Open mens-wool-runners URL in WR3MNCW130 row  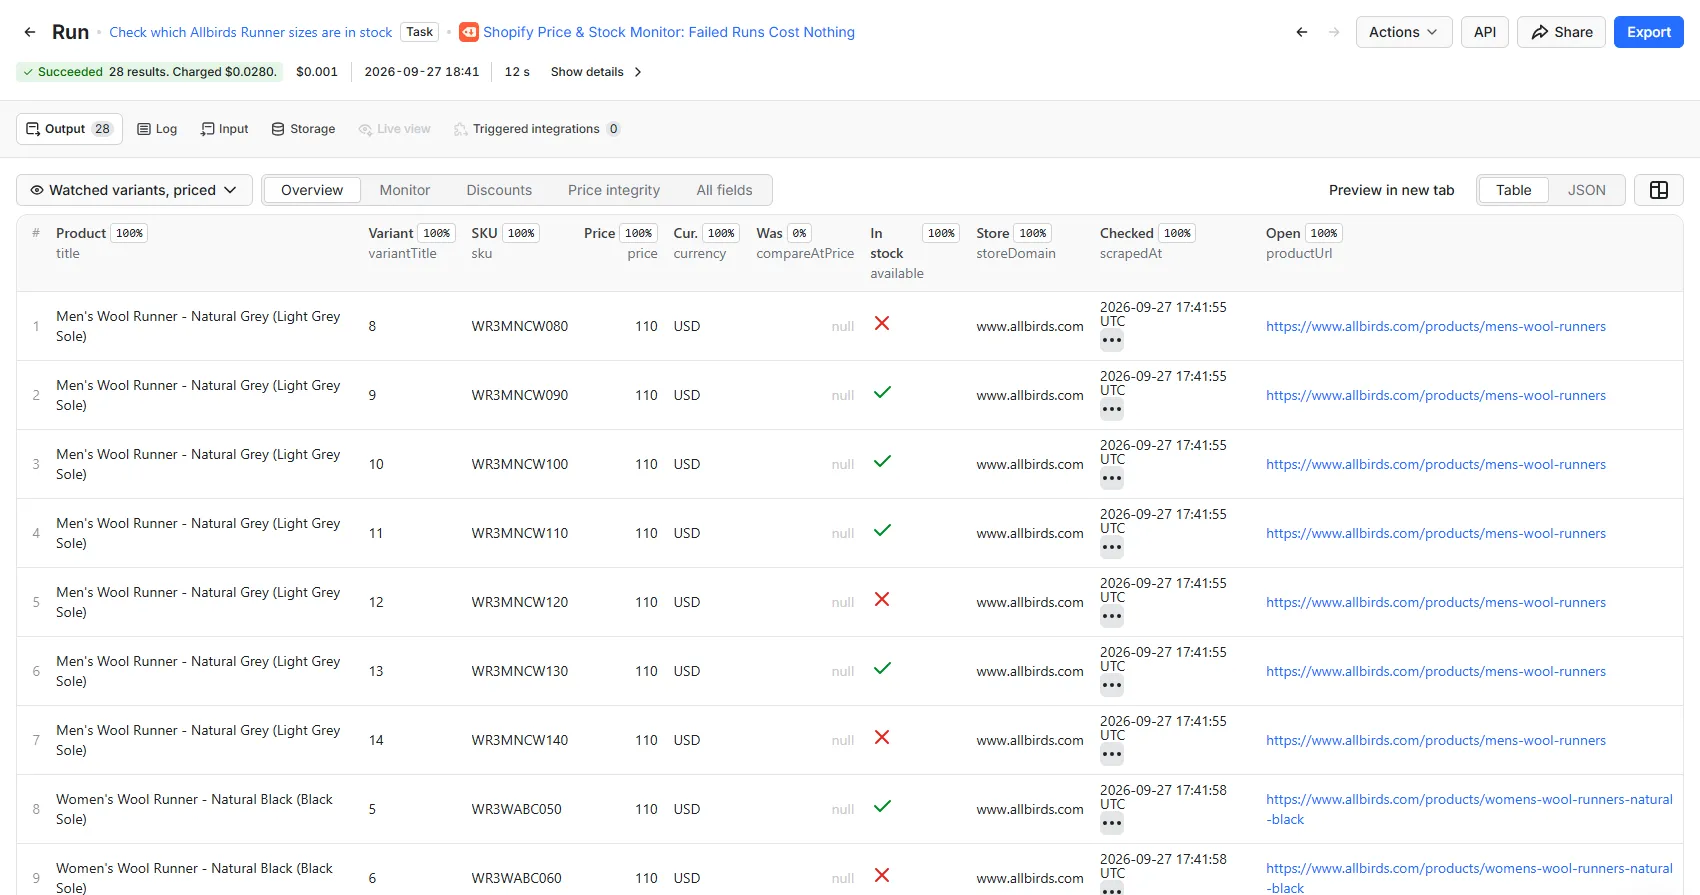[x=1436, y=671]
